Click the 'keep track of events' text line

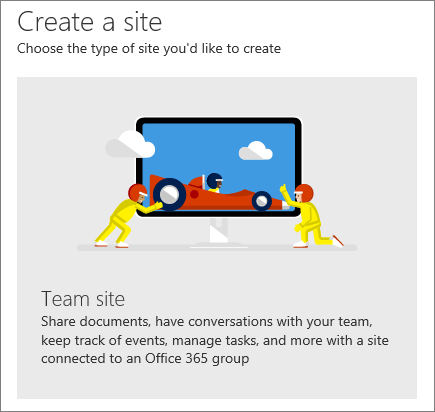click(x=215, y=340)
